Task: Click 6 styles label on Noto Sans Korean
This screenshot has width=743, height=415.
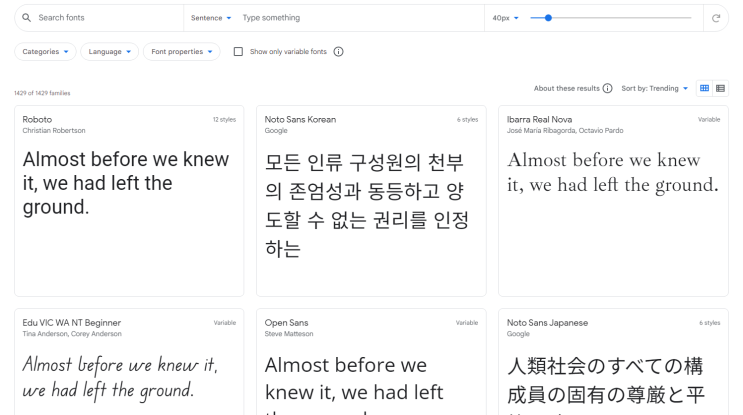Action: 467,120
